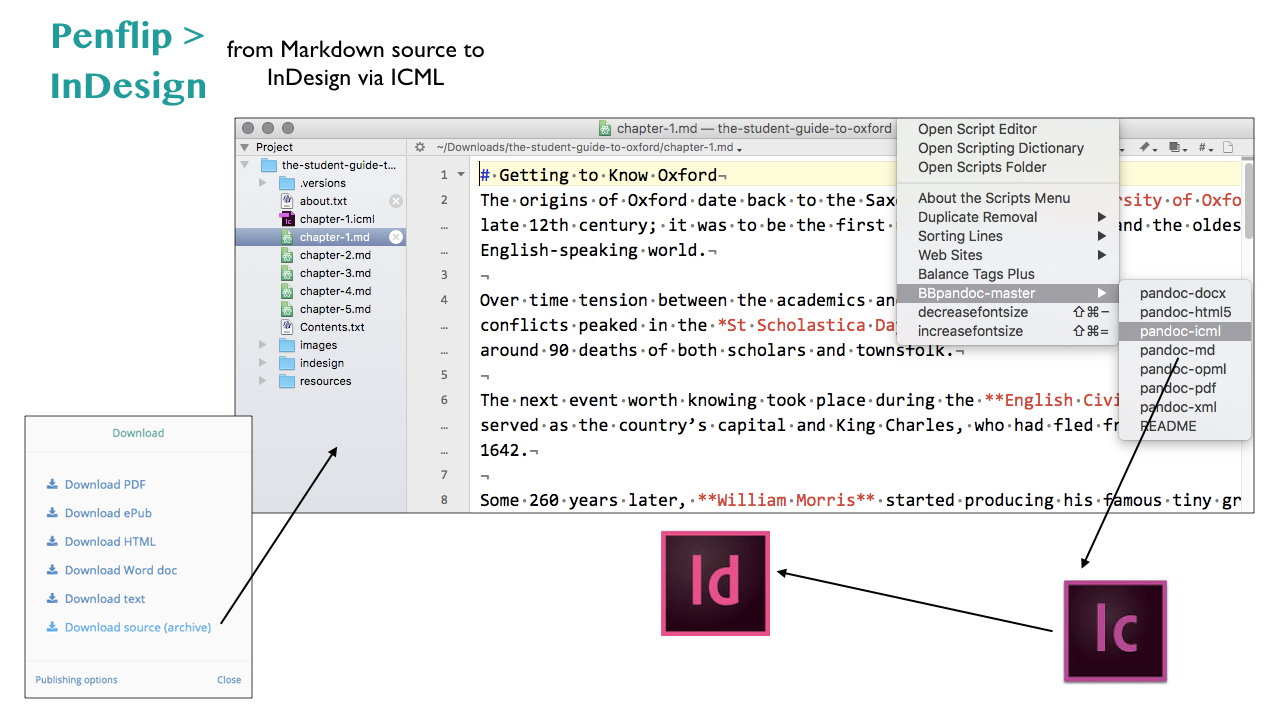Click the download icon beside Download HTML
Screen dimensions: 1280x720
point(52,541)
